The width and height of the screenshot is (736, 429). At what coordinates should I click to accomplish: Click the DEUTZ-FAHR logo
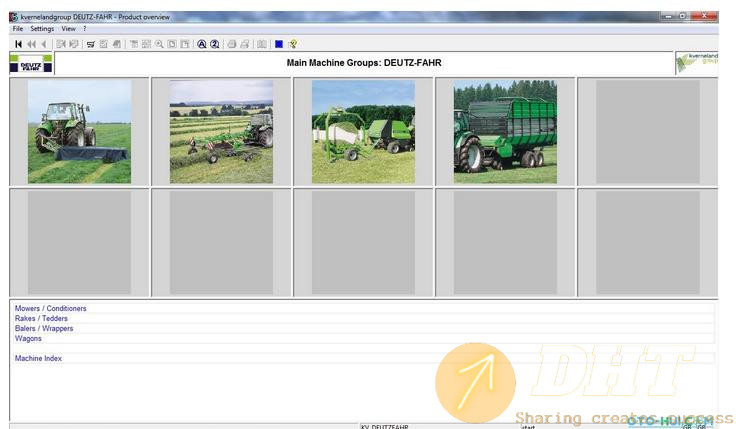tap(31, 63)
